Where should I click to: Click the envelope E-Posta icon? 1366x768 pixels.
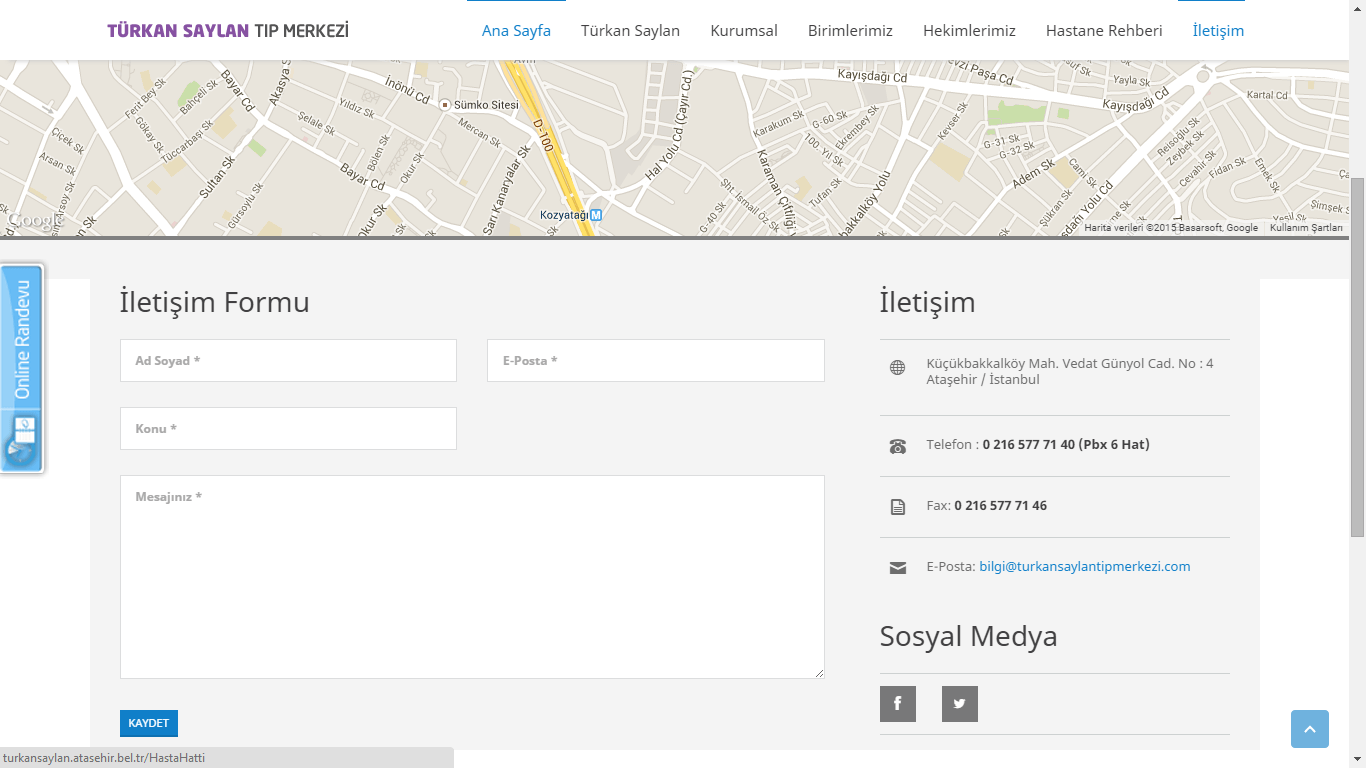(898, 568)
